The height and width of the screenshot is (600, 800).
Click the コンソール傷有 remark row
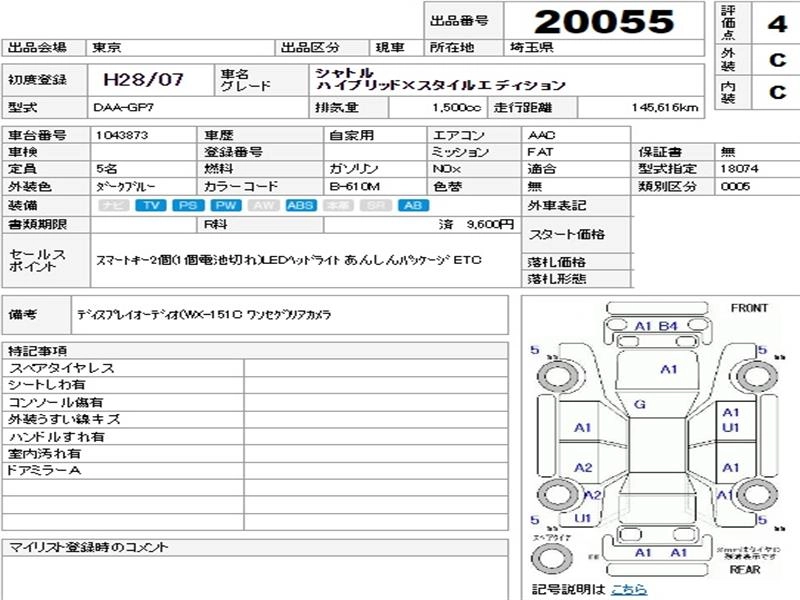[123, 402]
